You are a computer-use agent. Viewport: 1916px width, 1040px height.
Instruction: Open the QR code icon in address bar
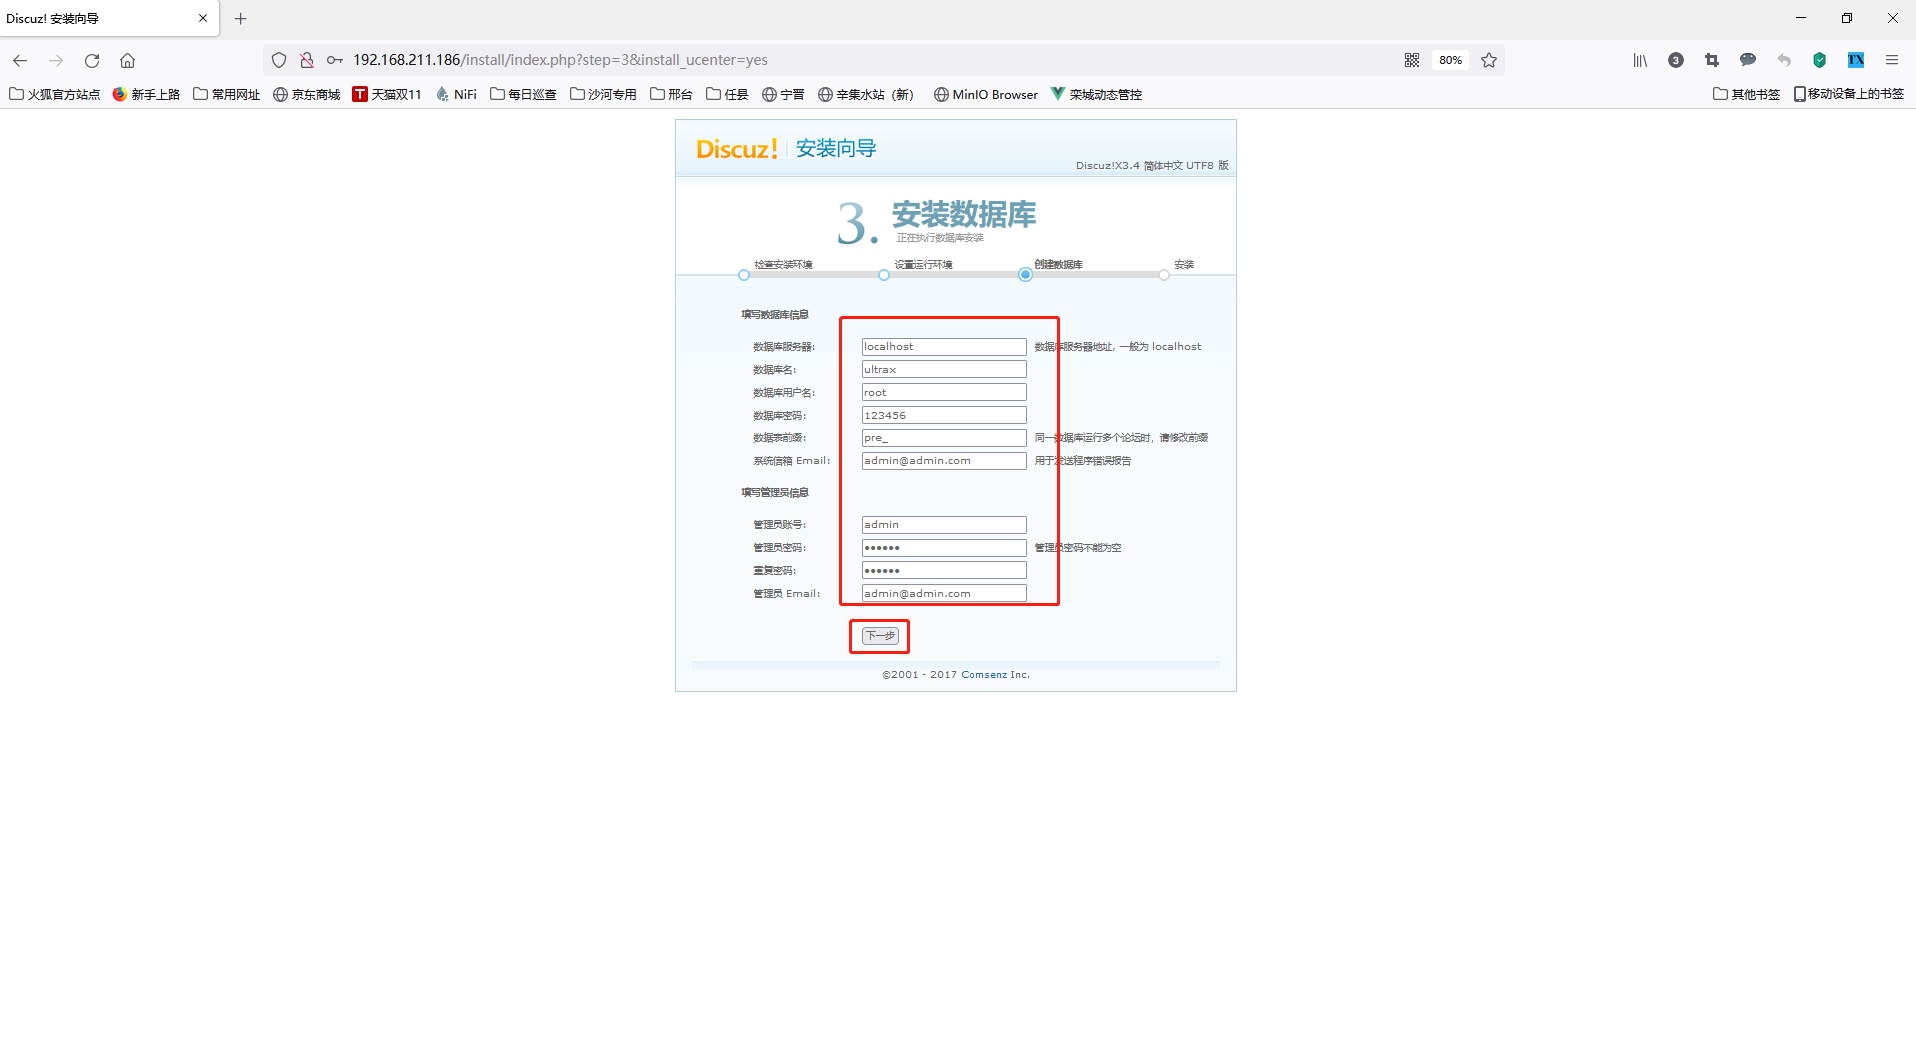[x=1412, y=60]
